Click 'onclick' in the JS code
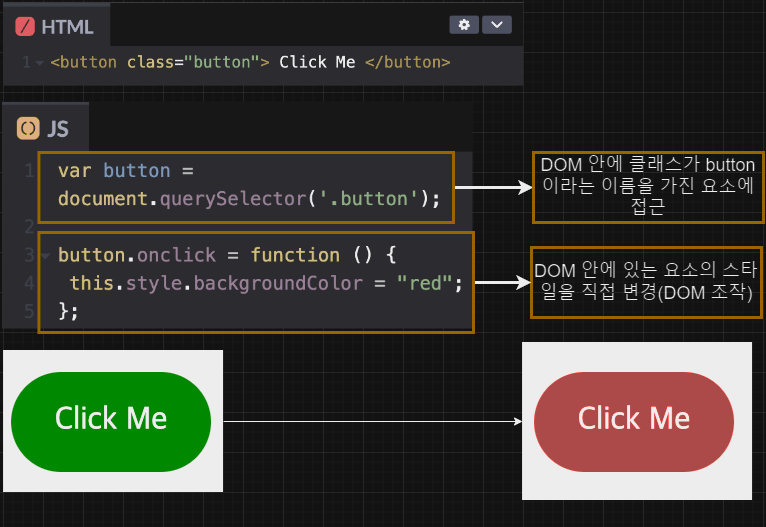 (x=176, y=255)
